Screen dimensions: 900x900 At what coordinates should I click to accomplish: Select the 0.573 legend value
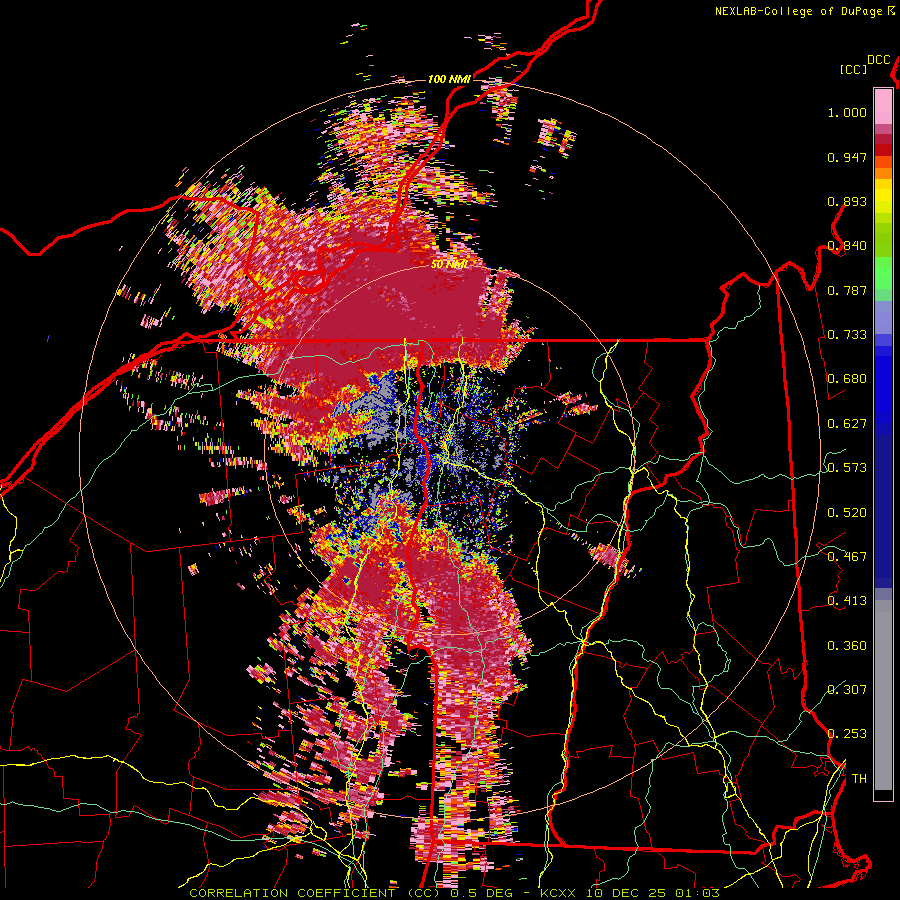point(847,468)
